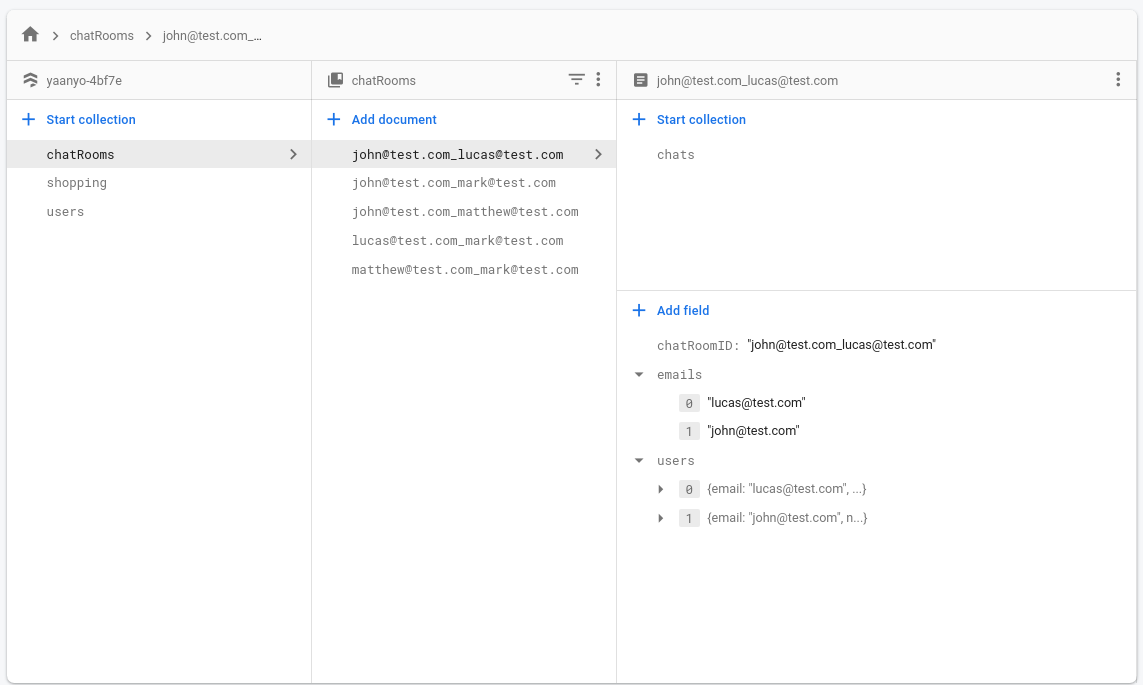Screen dimensions: 1143x685
Task: Click chevron arrow on john@test.com_lucas@test.com row
Action: (x=598, y=154)
